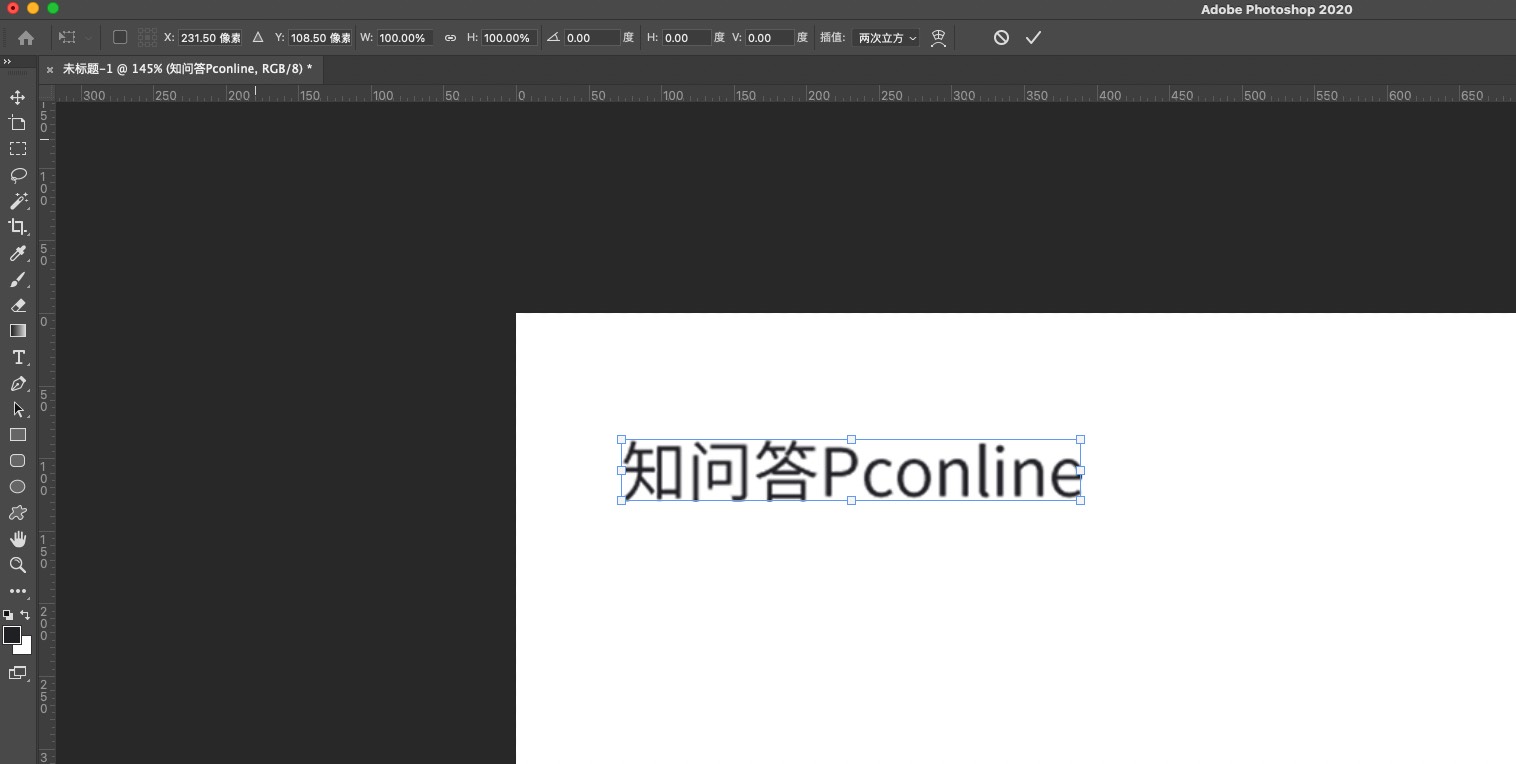The image size is (1516, 764).
Task: Swap foreground and background colors
Action: [x=26, y=615]
